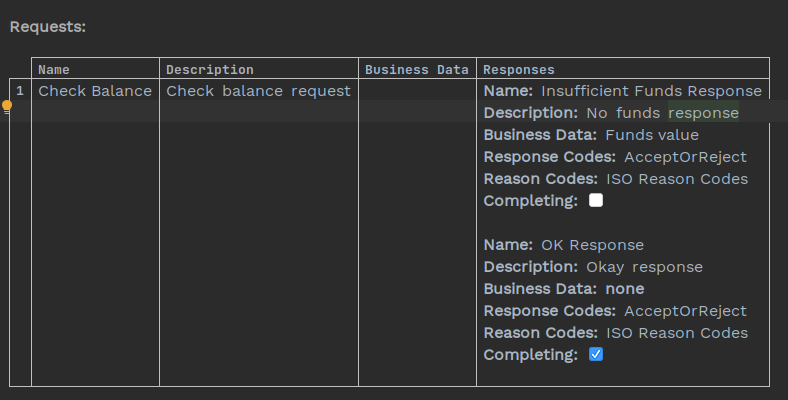Open AcceptOrReject under OK Response

685,311
